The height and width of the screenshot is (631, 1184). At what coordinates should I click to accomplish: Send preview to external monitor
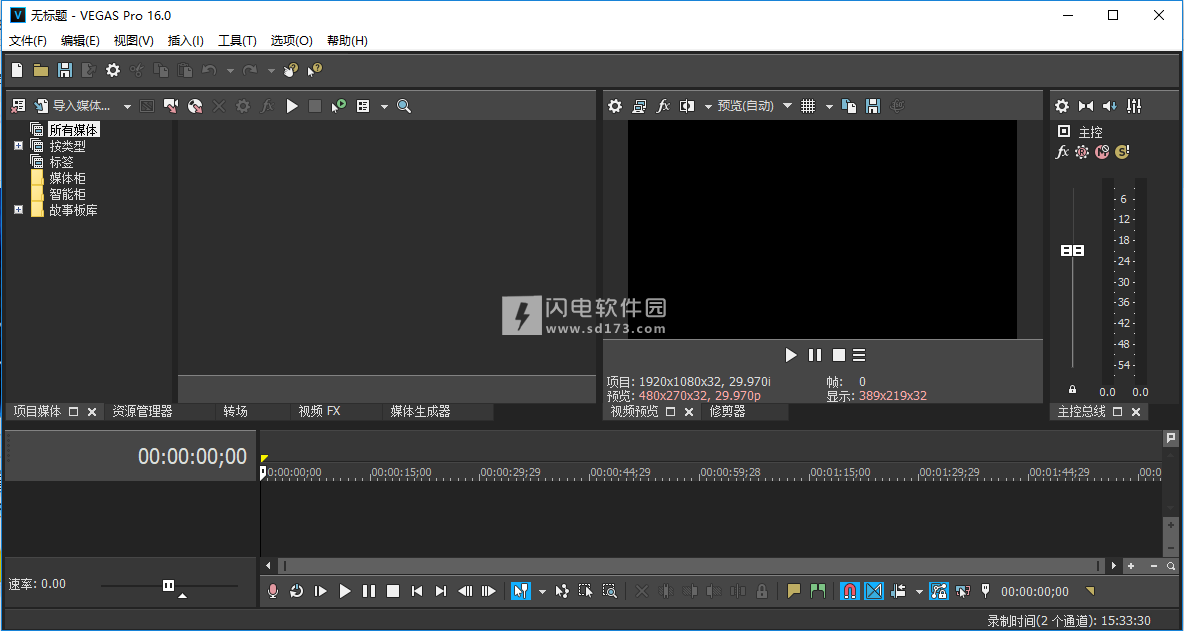click(x=639, y=106)
